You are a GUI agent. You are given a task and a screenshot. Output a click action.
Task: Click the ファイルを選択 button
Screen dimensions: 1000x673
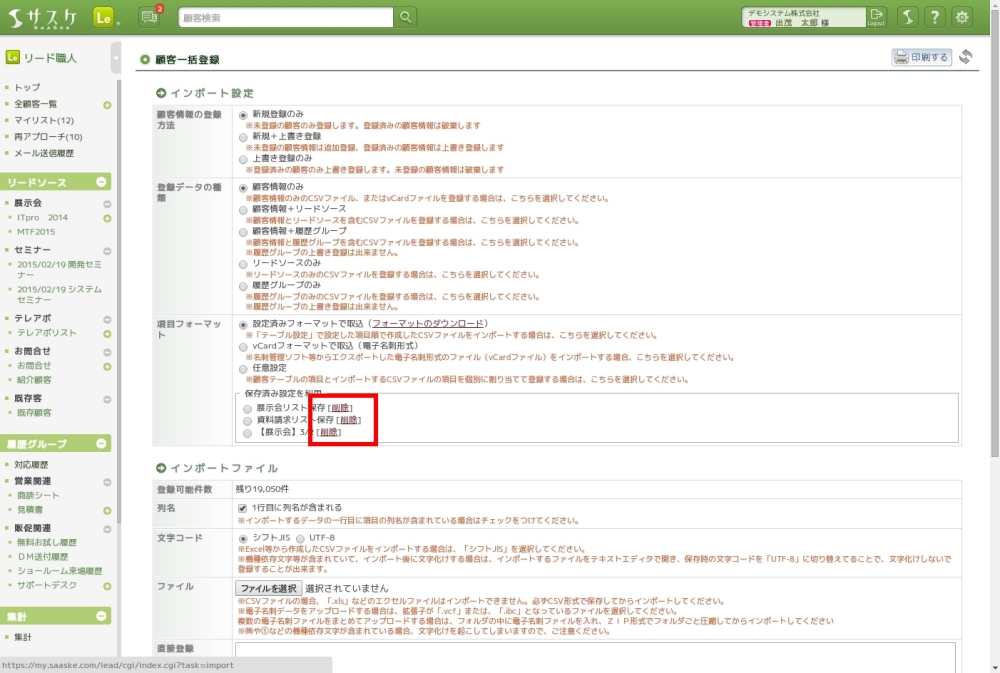tap(268, 588)
